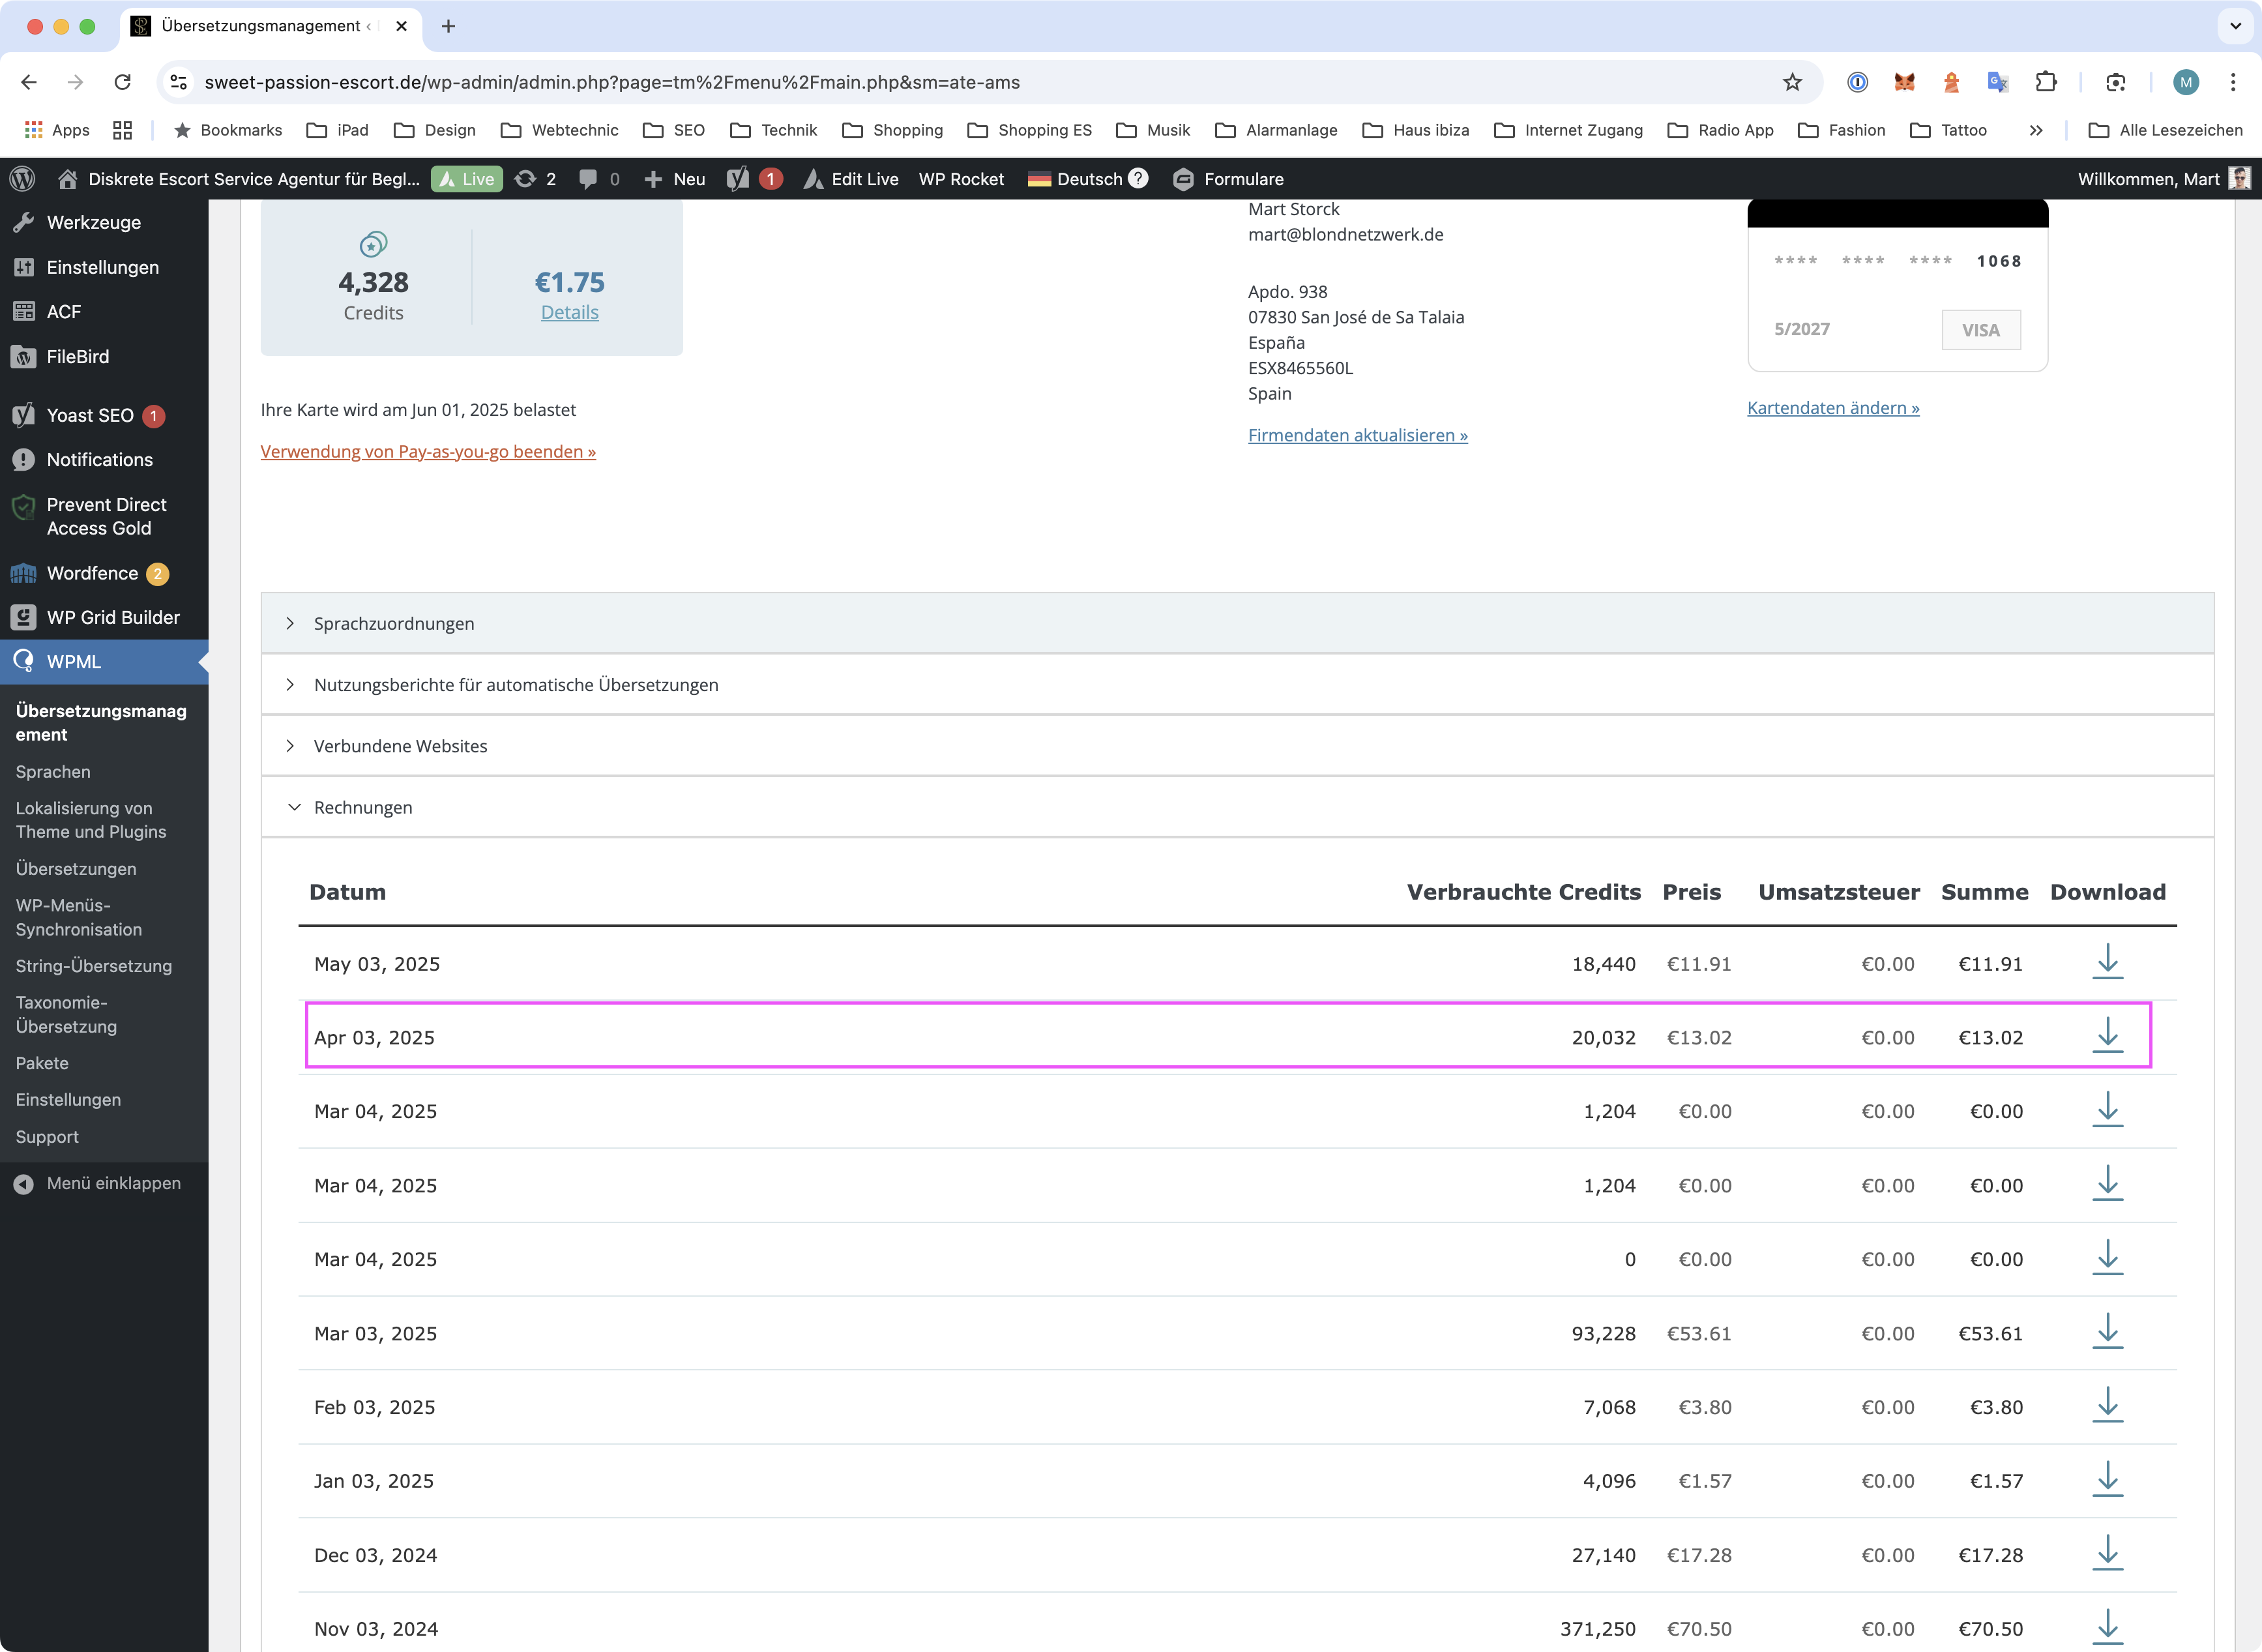Image resolution: width=2262 pixels, height=1652 pixels.
Task: Click Kartendaten ändern link
Action: [1833, 407]
